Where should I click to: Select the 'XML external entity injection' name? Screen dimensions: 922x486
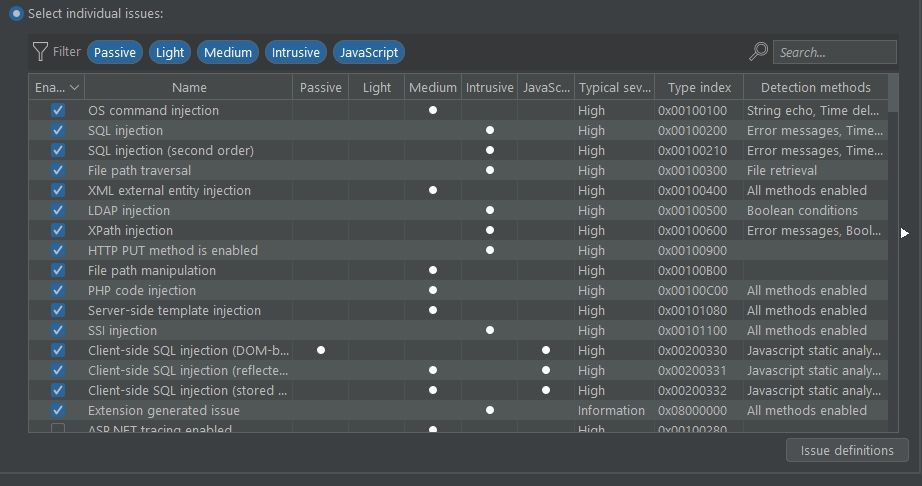click(169, 190)
